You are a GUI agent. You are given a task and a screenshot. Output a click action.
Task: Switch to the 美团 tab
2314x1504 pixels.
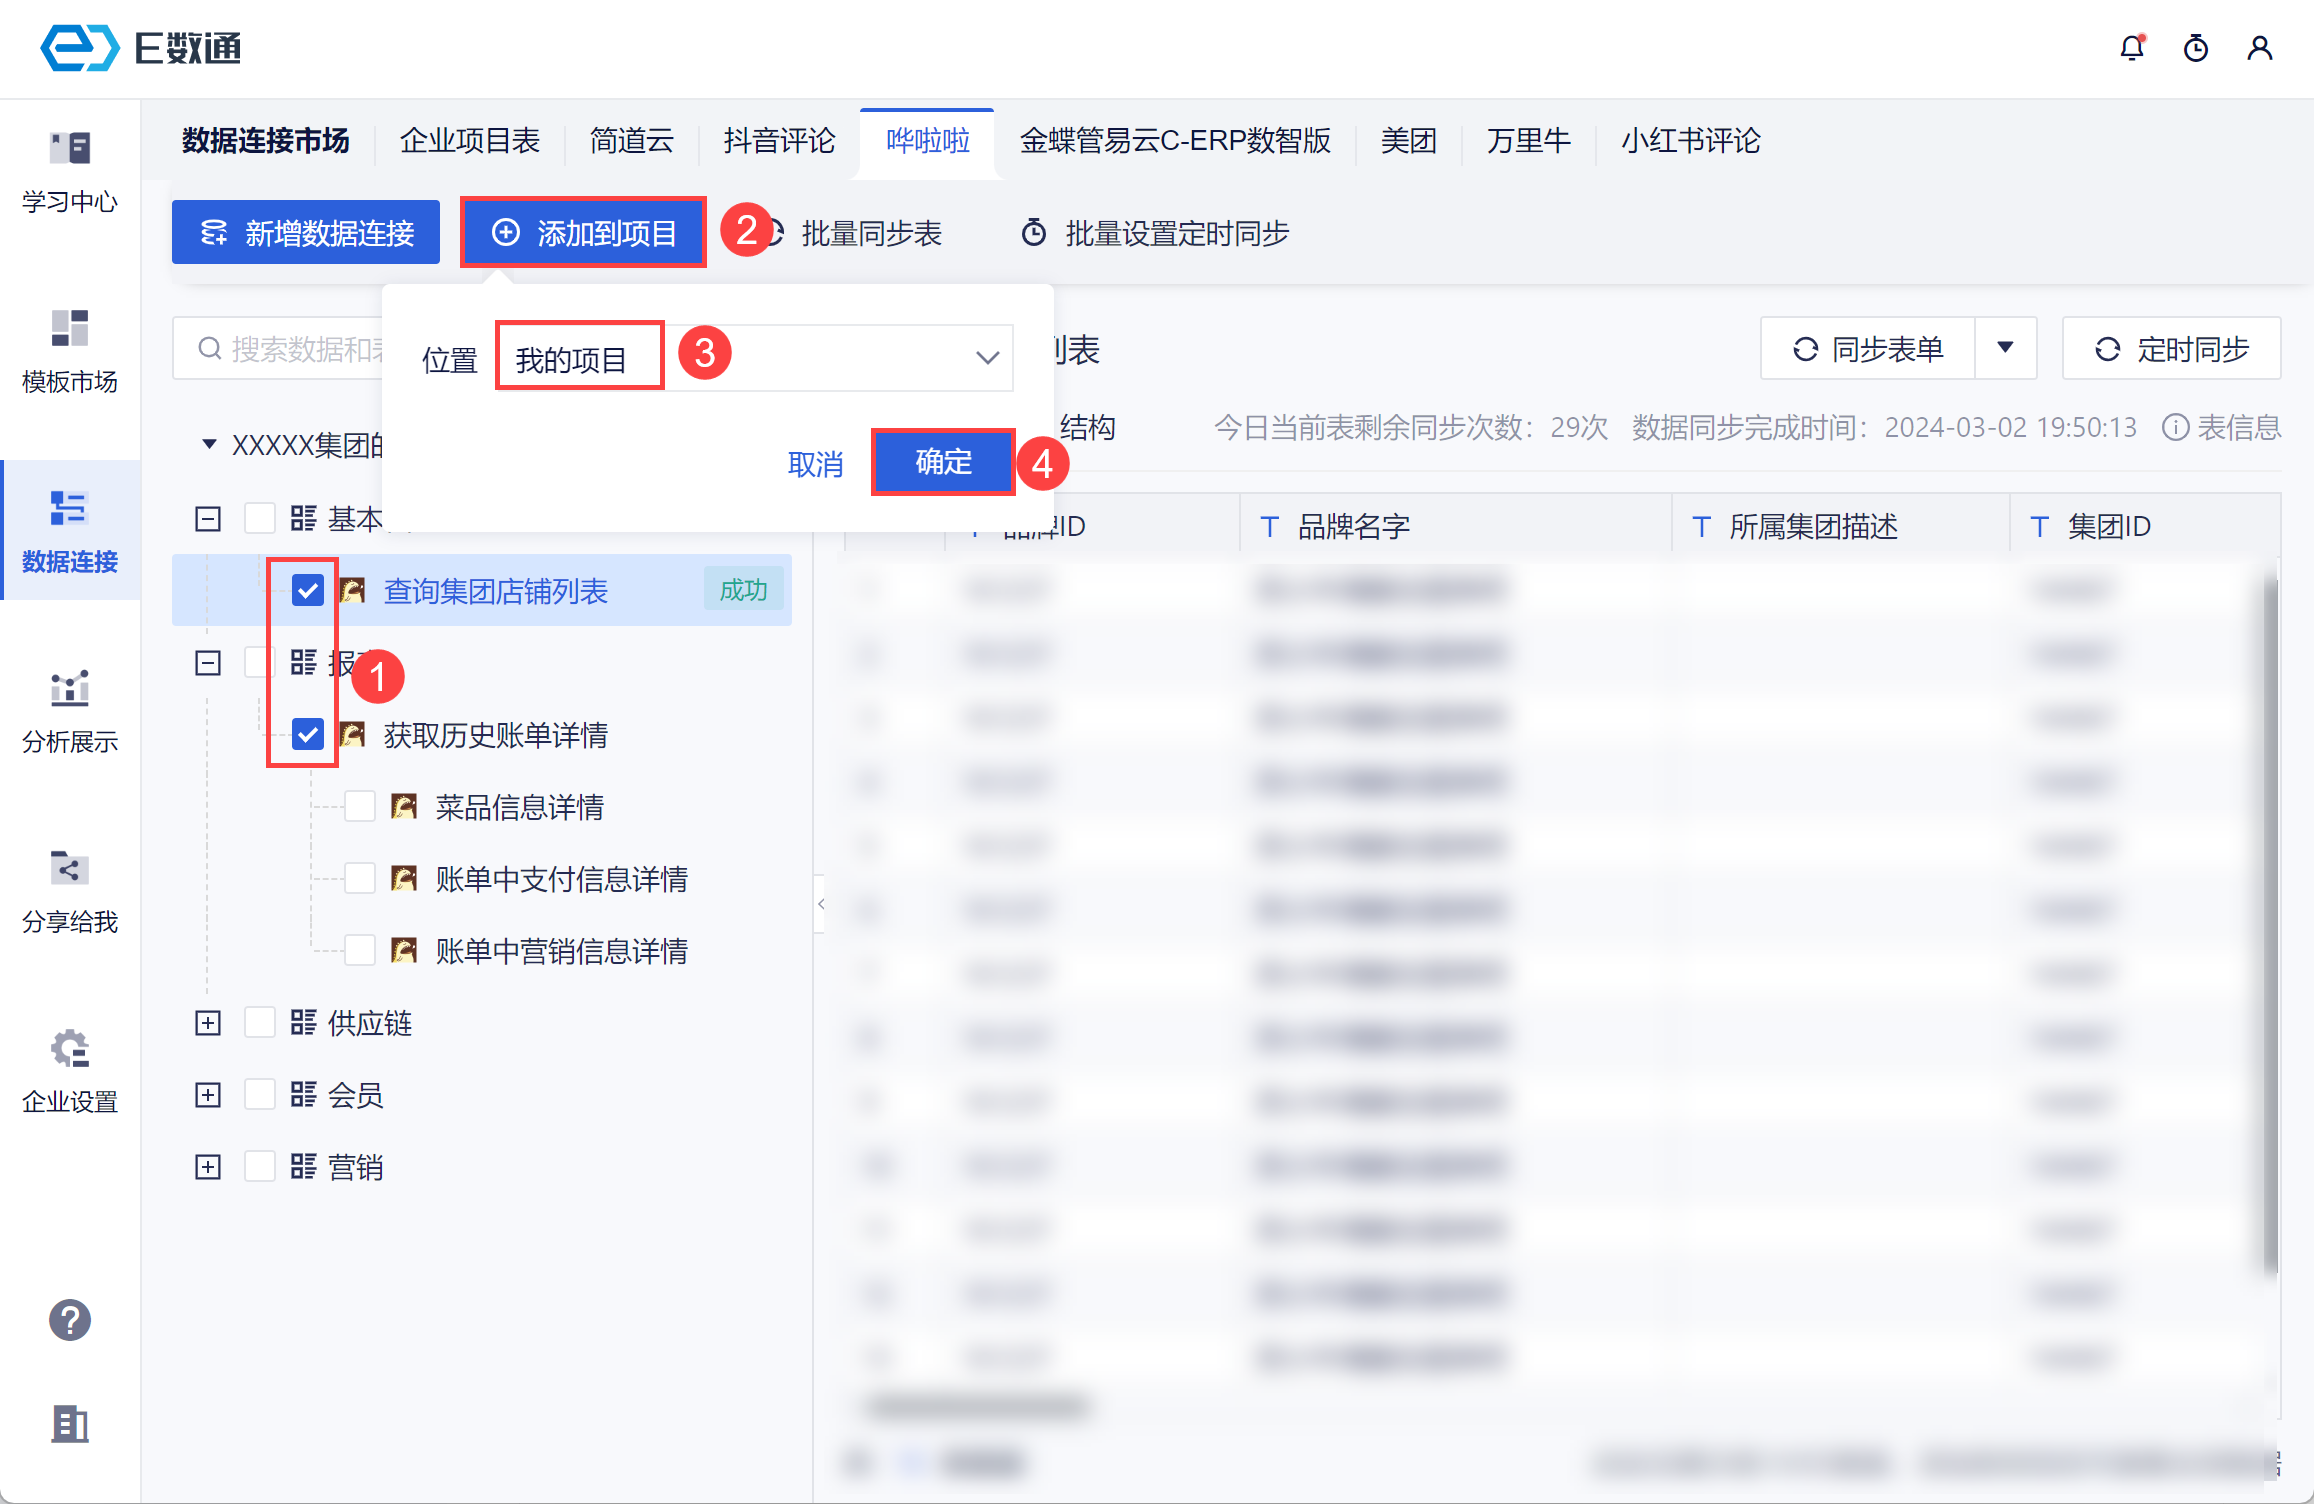(1408, 140)
